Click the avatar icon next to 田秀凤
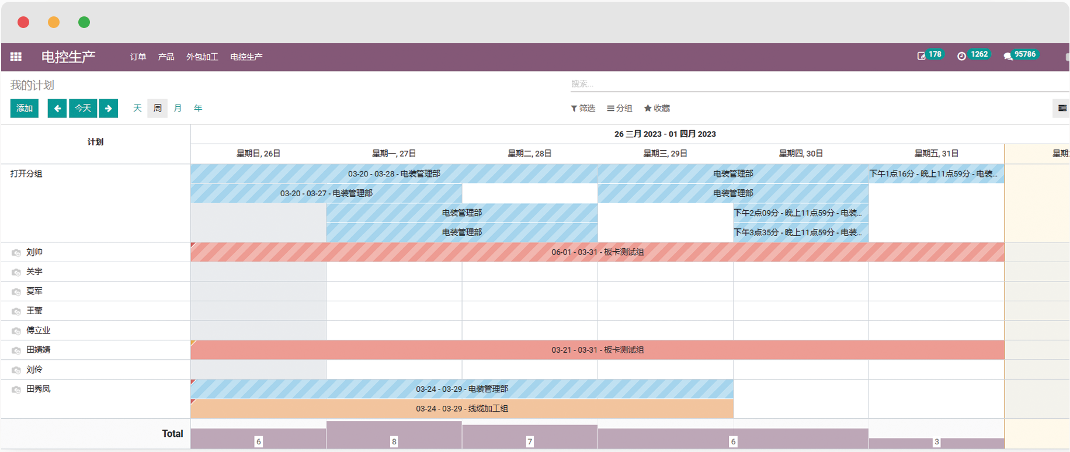 click(x=16, y=389)
